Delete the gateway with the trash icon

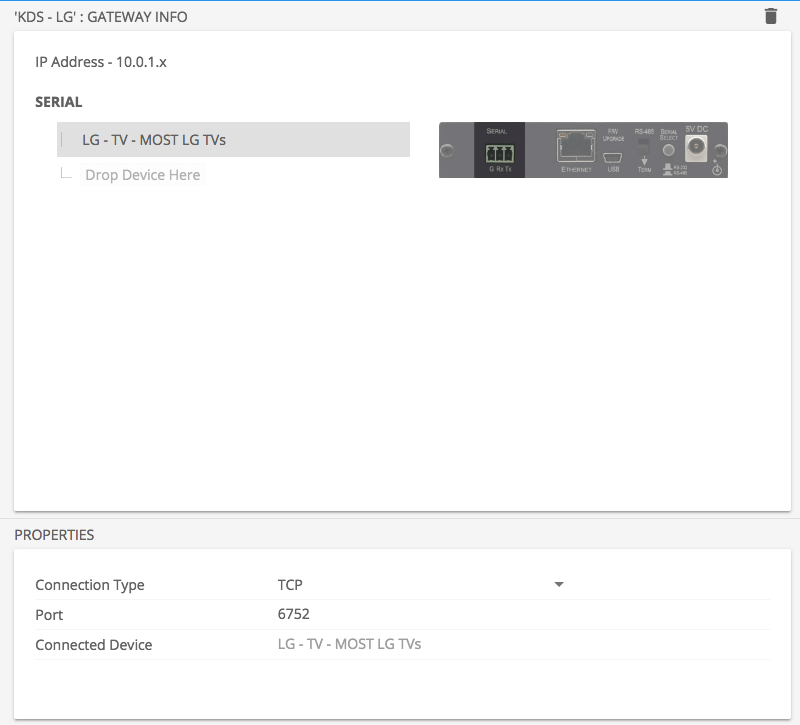769,16
